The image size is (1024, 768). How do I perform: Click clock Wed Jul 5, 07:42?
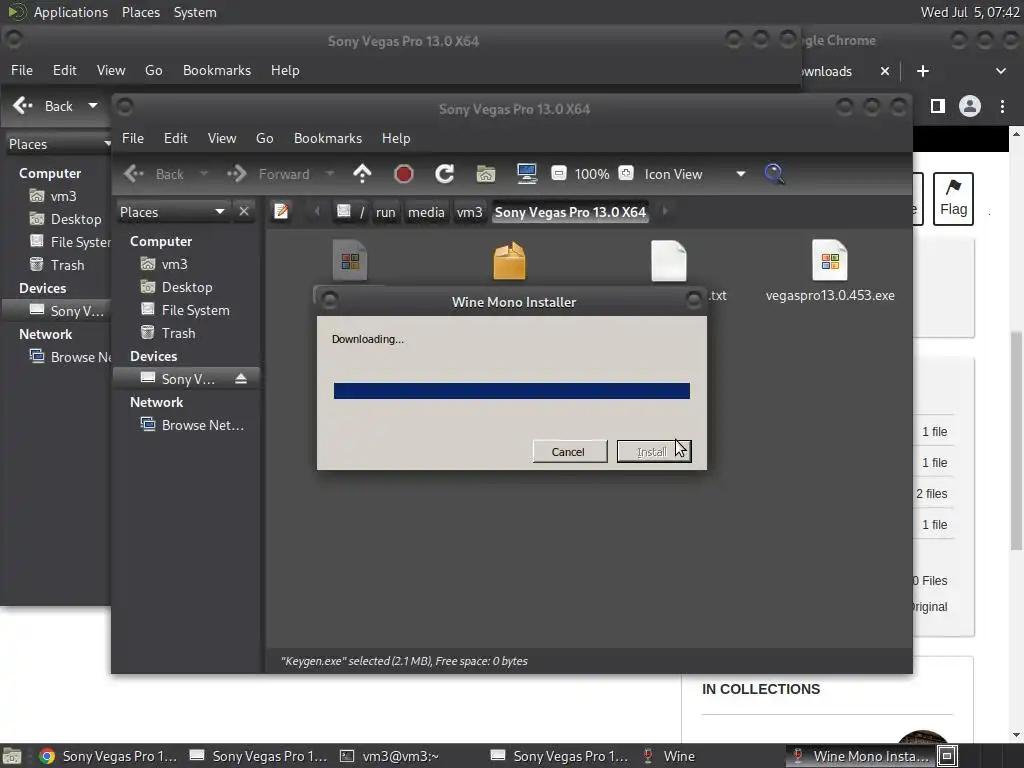click(x=969, y=12)
